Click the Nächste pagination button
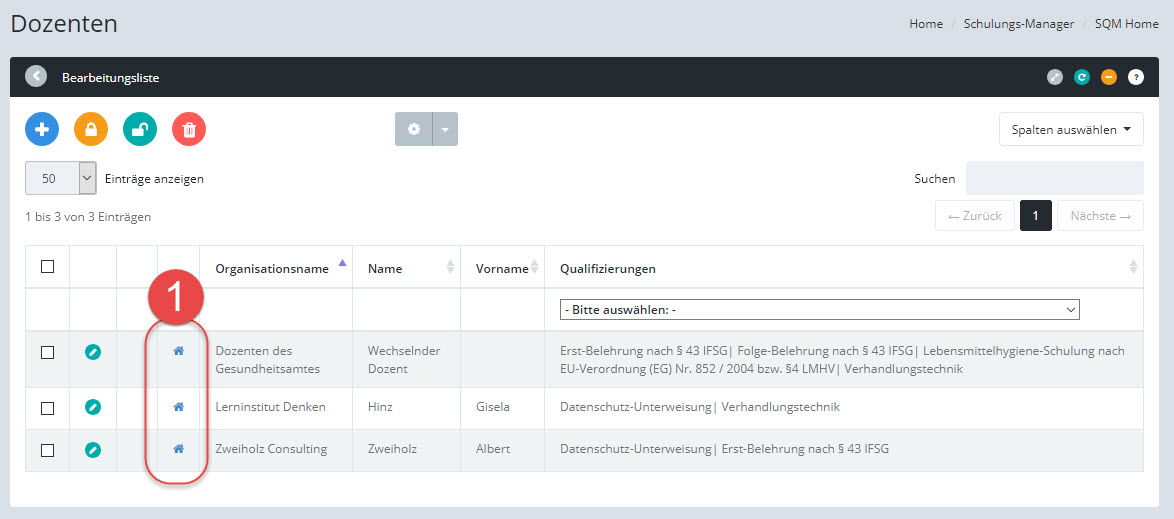1174x519 pixels. pyautogui.click(x=1099, y=216)
